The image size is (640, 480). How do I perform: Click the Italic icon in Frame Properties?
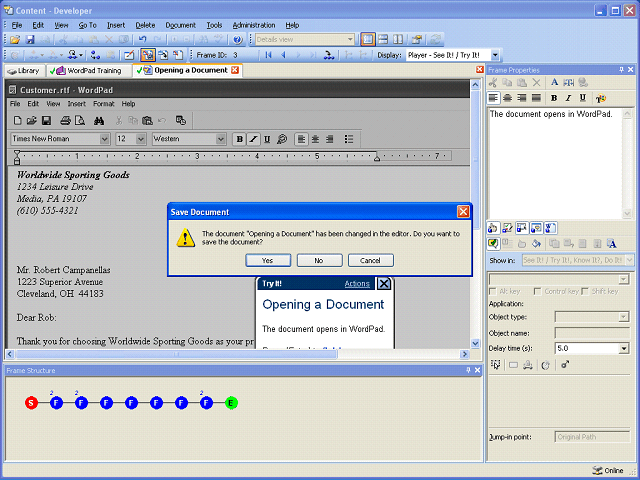(568, 98)
